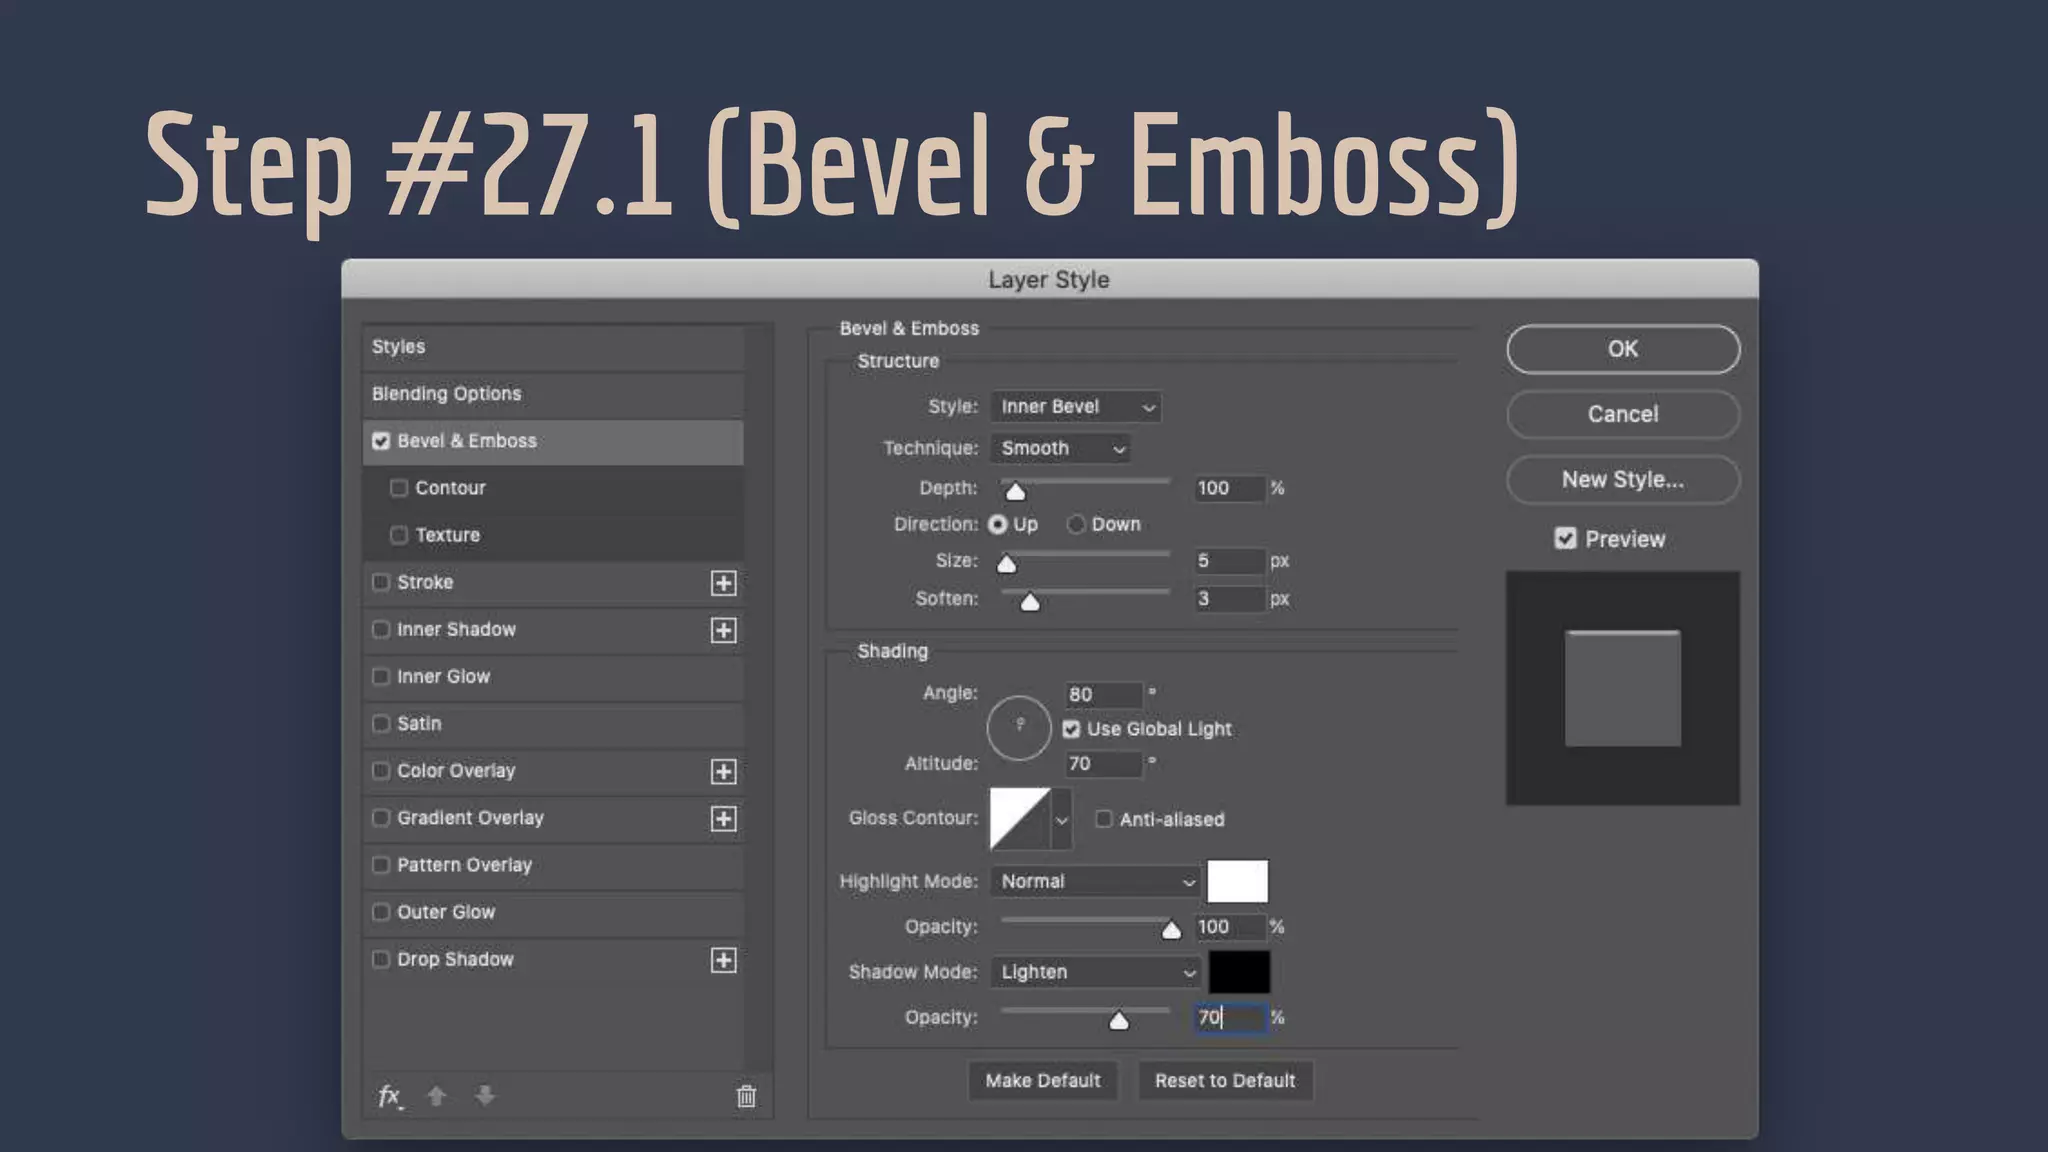Click the plus icon beside Gradient Overlay
The height and width of the screenshot is (1152, 2048).
coord(723,819)
